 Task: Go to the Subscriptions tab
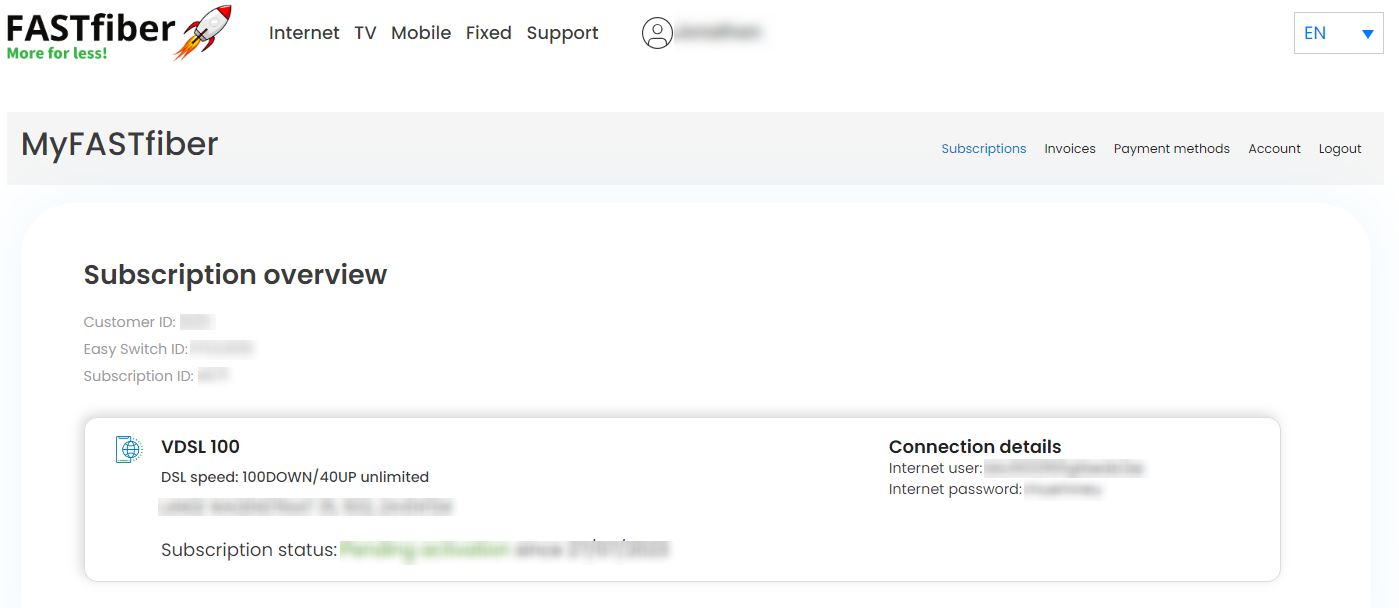coord(984,148)
